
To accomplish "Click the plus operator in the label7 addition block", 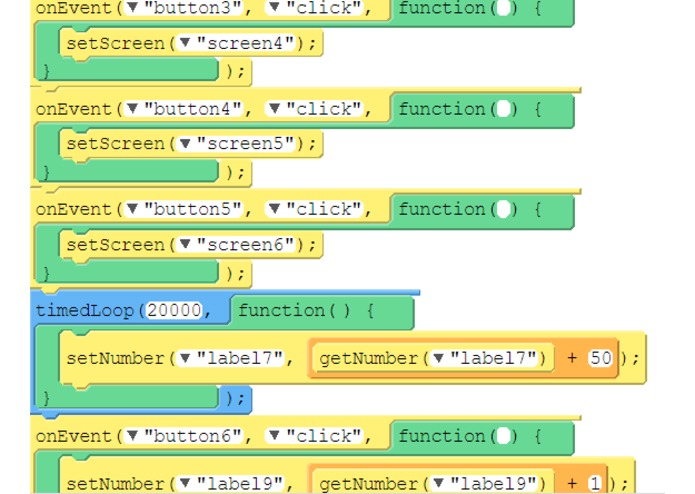I will pos(572,358).
